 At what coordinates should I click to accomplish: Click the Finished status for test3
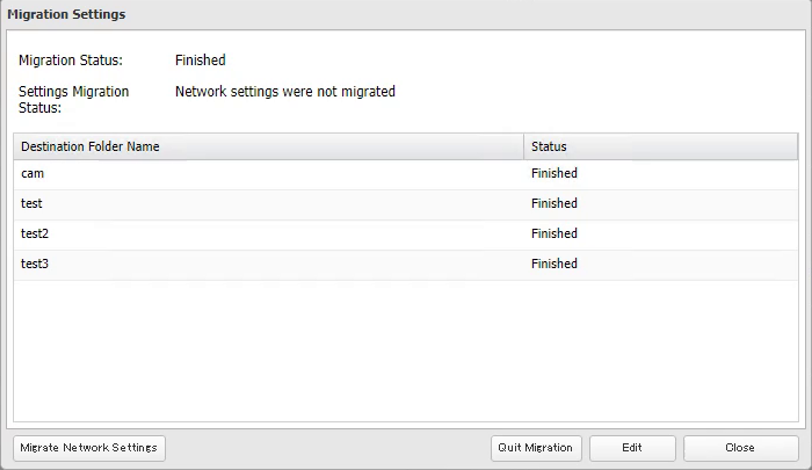pyautogui.click(x=554, y=264)
